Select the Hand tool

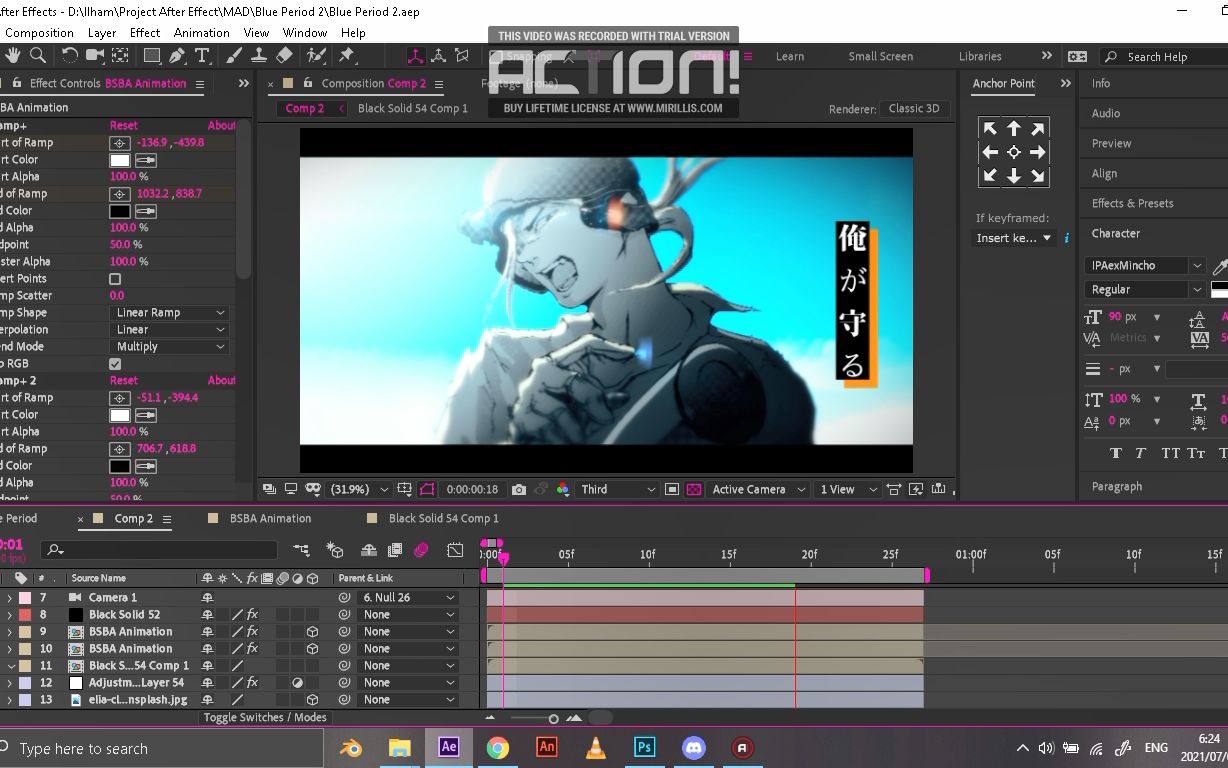point(14,56)
